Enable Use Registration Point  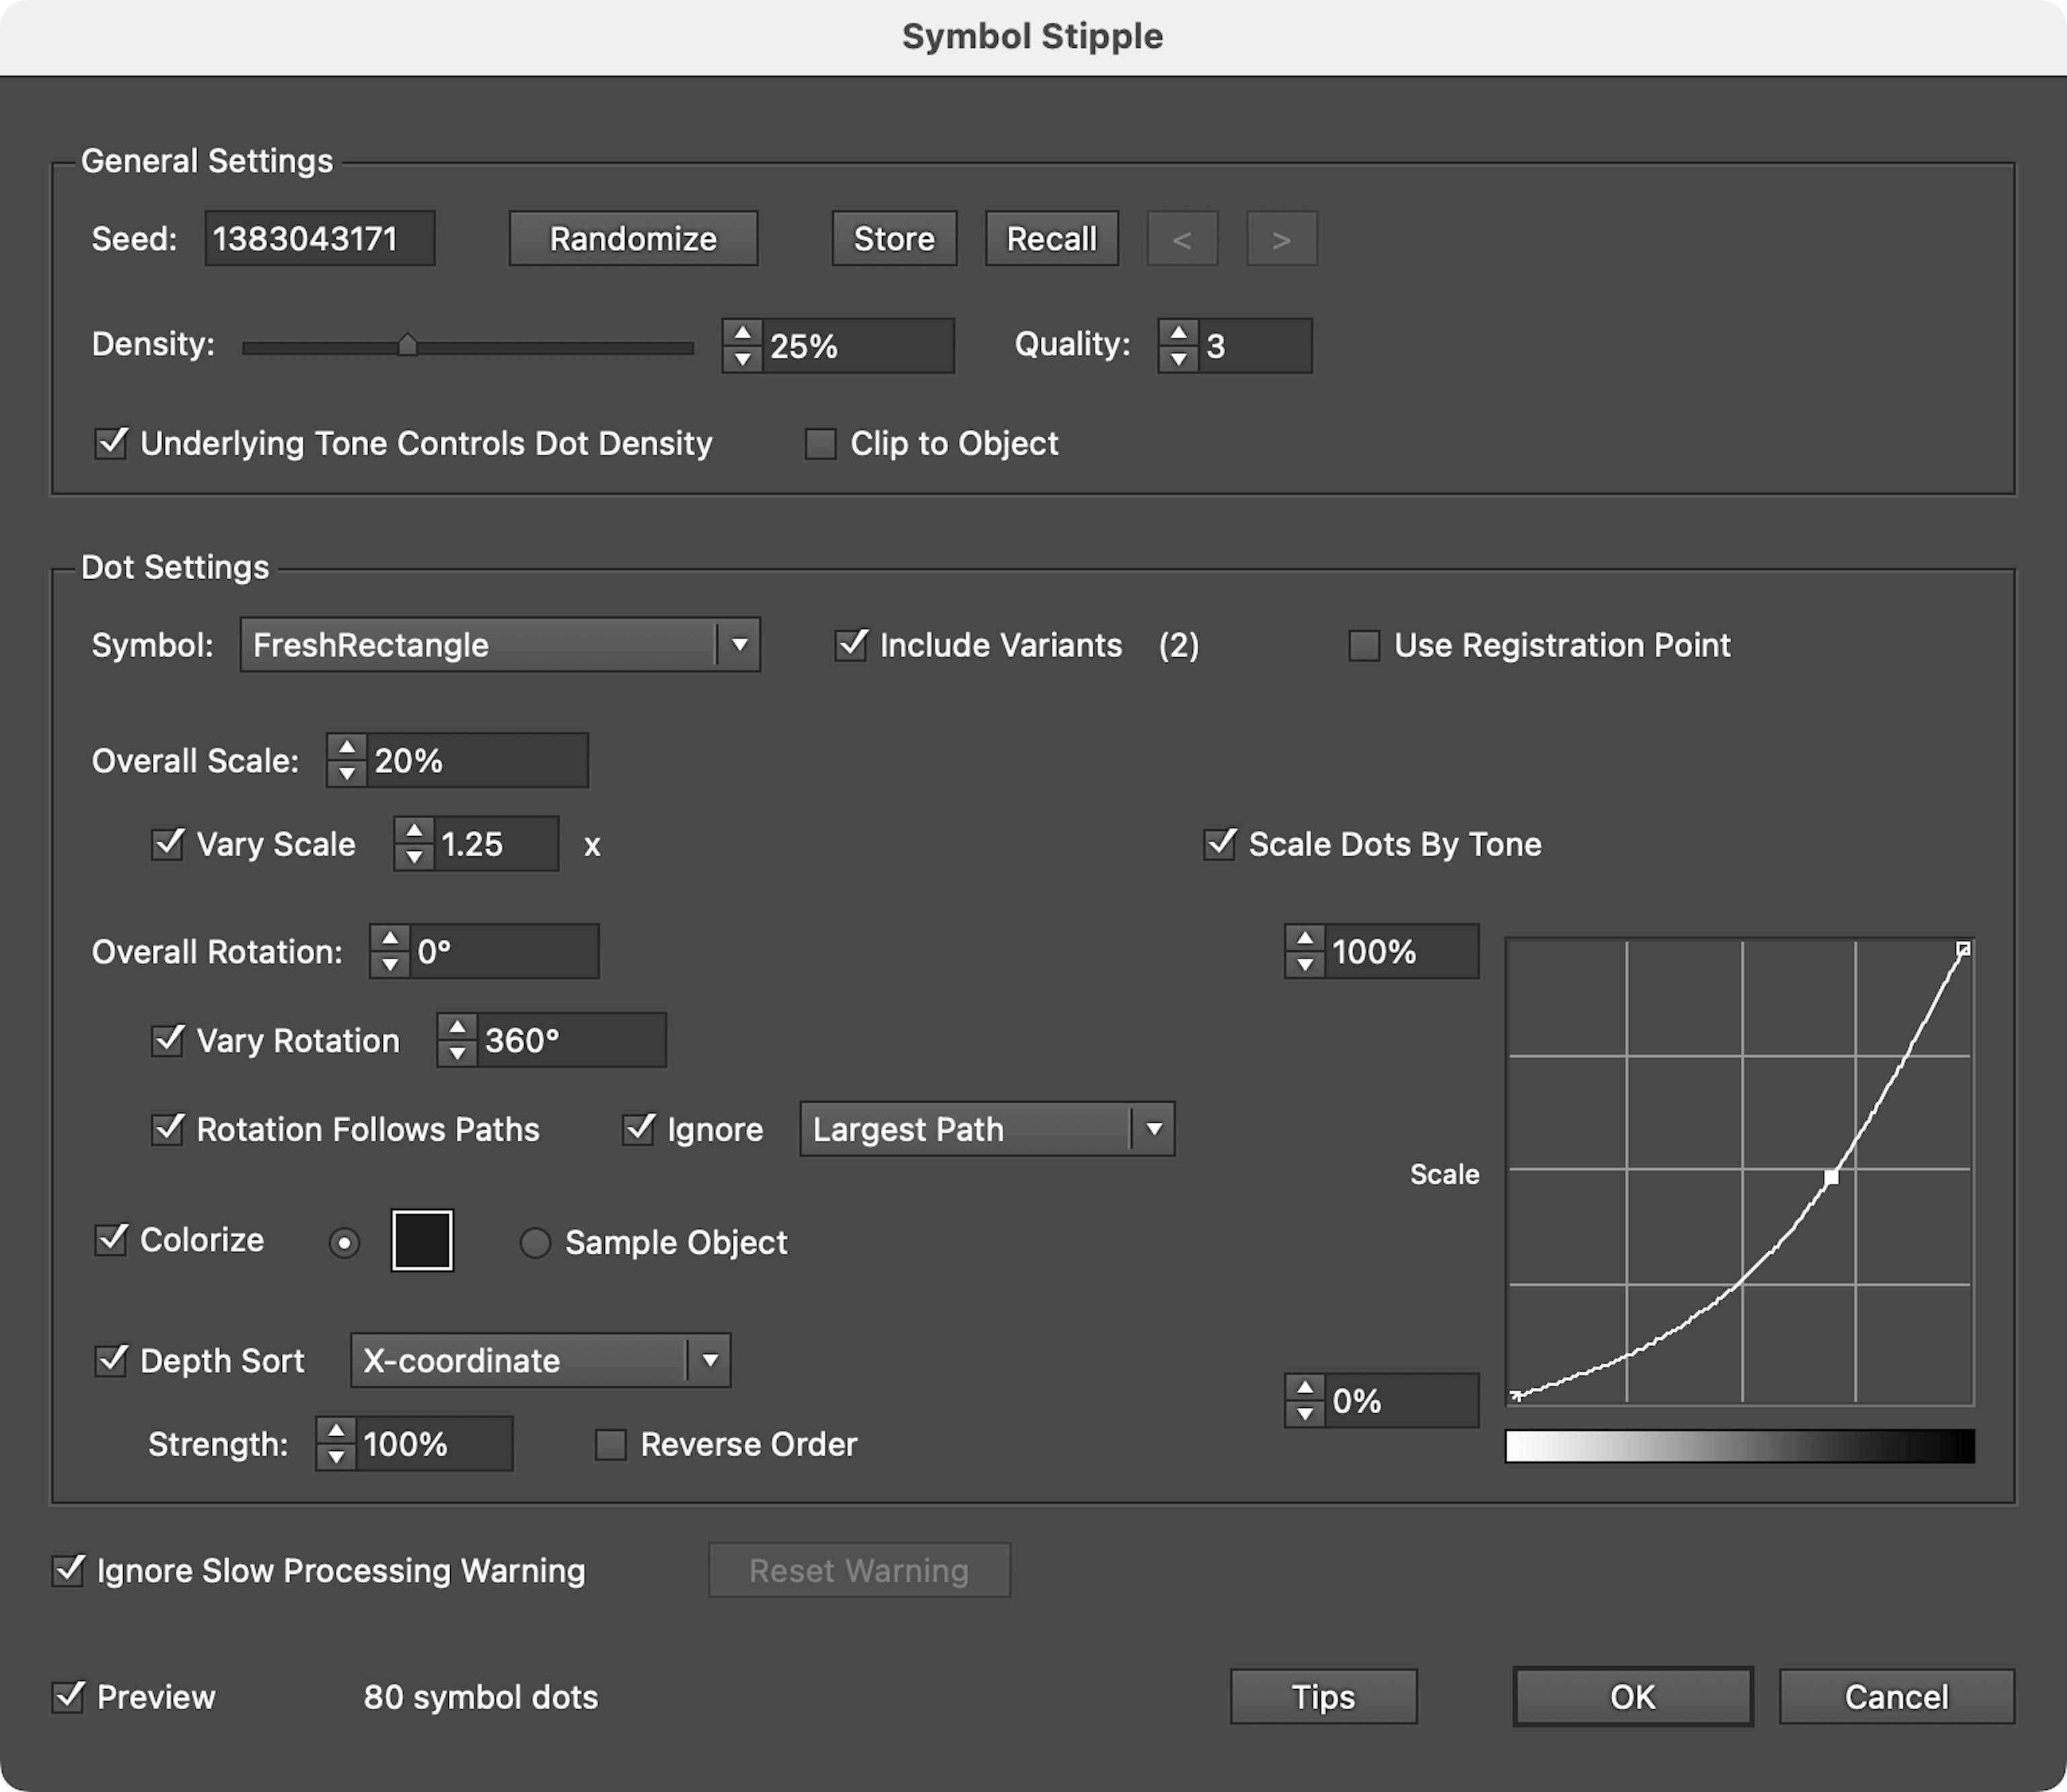point(1362,645)
